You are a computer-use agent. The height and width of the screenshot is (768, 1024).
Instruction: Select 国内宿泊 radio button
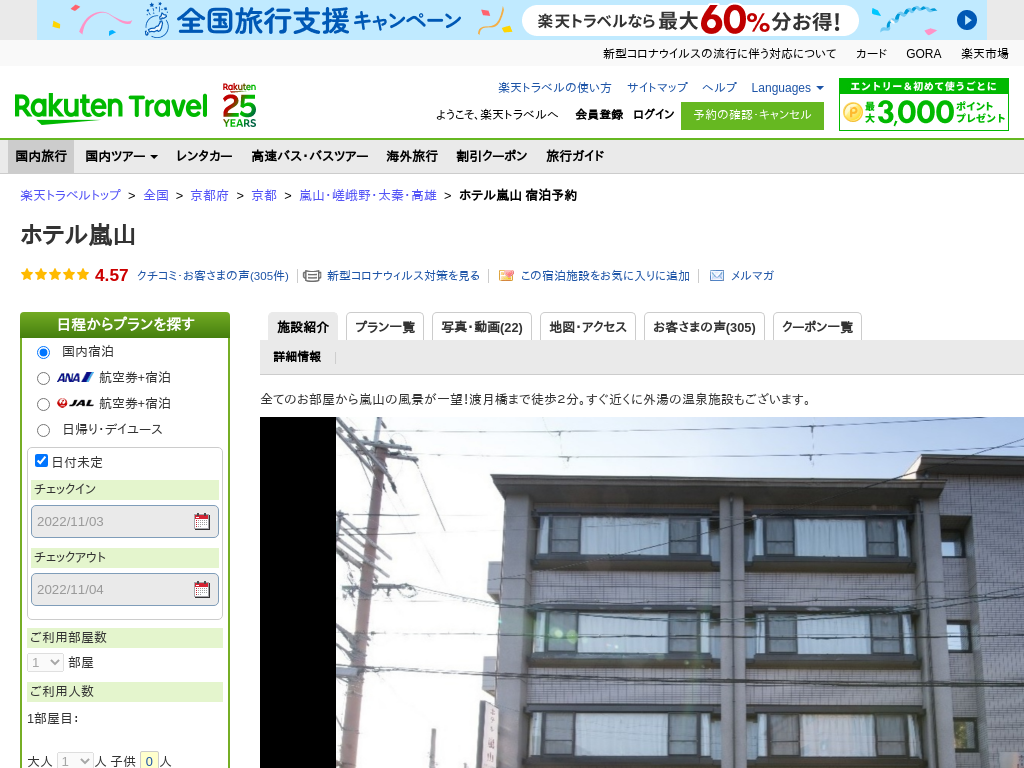(43, 352)
